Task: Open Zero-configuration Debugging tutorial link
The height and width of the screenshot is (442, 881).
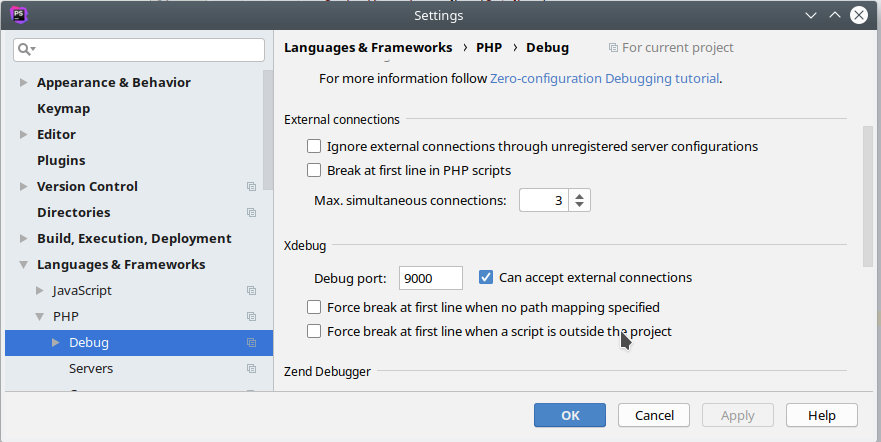Action: click(605, 79)
